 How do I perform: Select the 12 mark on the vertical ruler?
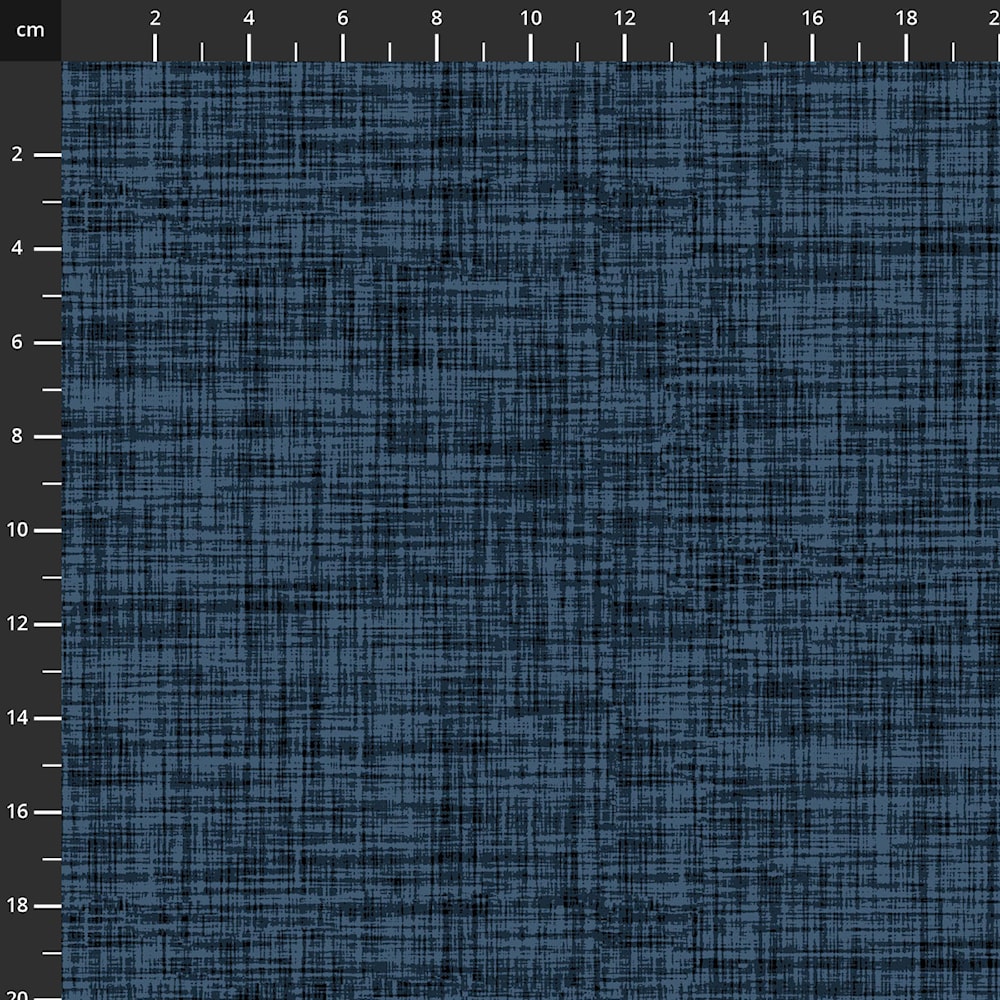point(17,624)
